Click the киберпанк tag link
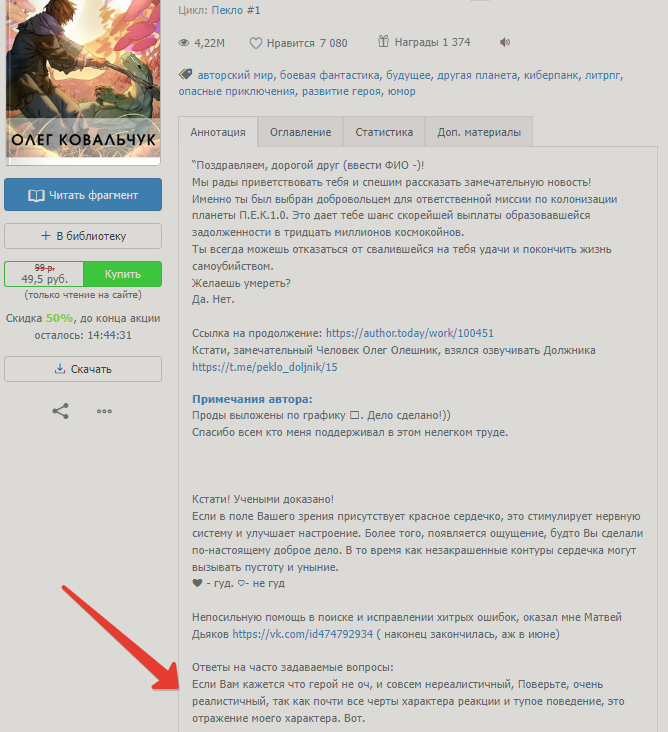Viewport: 668px width, 732px height. (x=551, y=75)
